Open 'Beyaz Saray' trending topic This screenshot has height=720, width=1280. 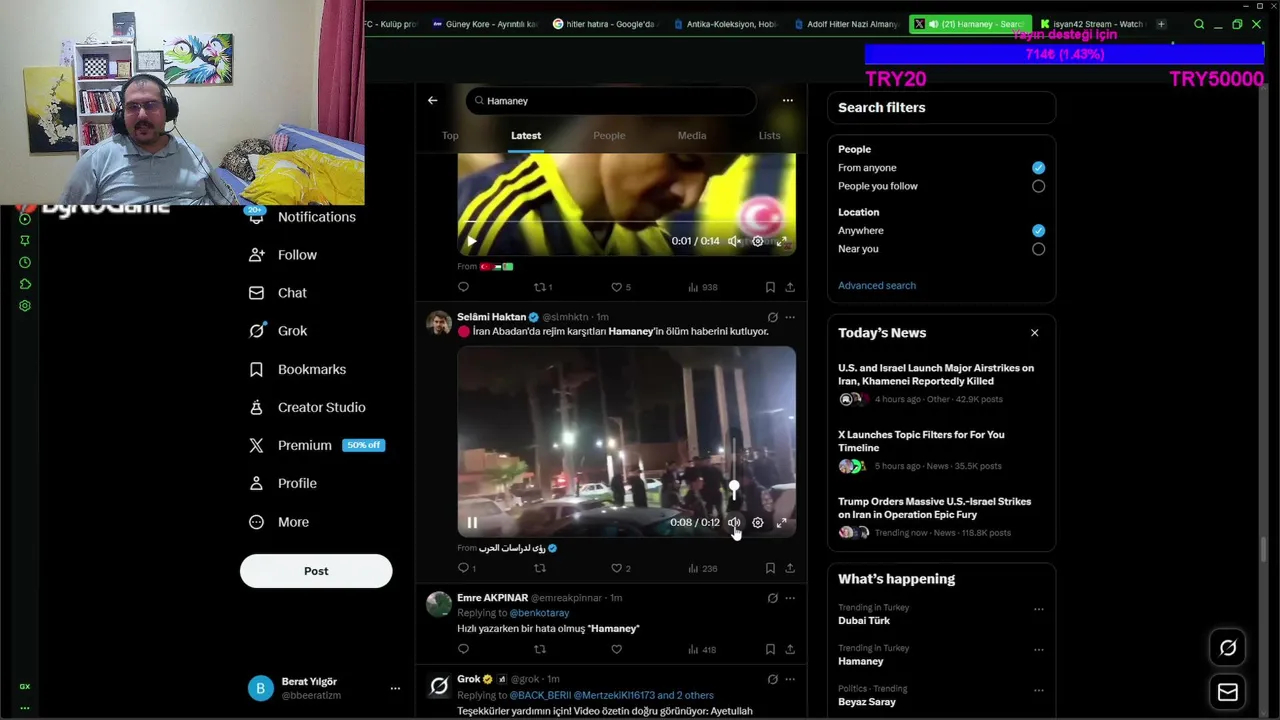(x=867, y=702)
